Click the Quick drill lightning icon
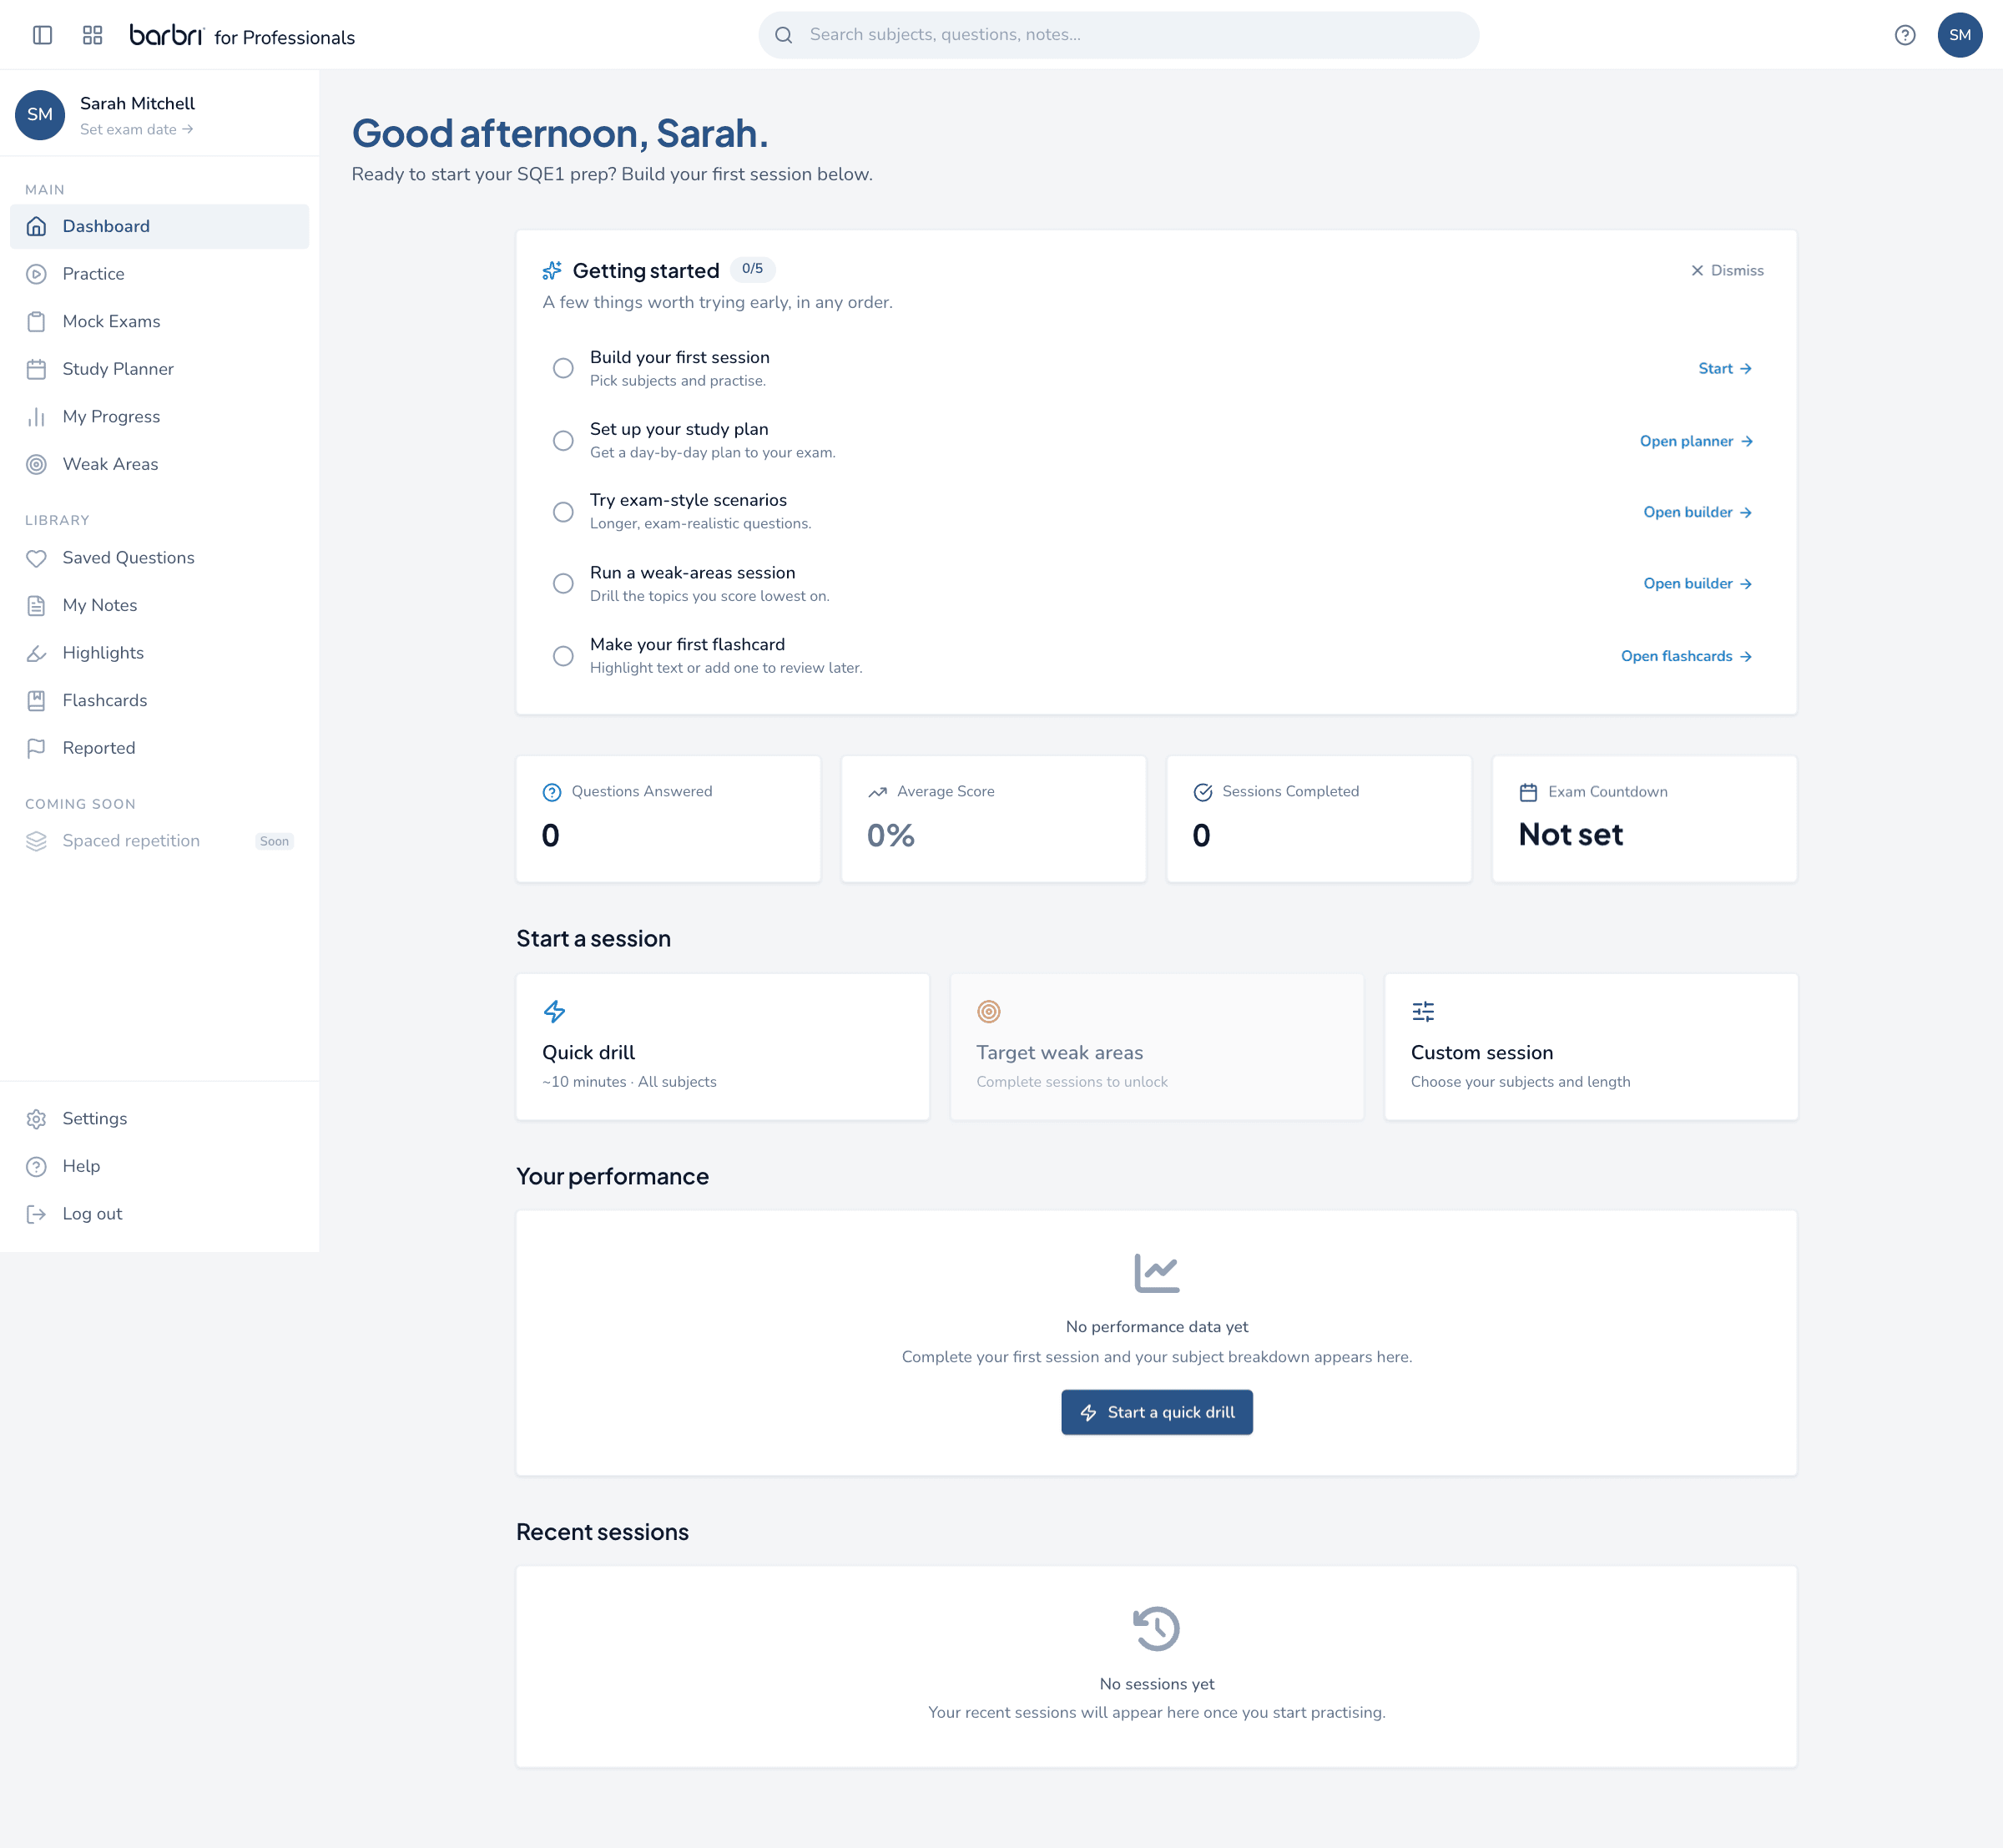Viewport: 2003px width, 1848px height. click(554, 1011)
